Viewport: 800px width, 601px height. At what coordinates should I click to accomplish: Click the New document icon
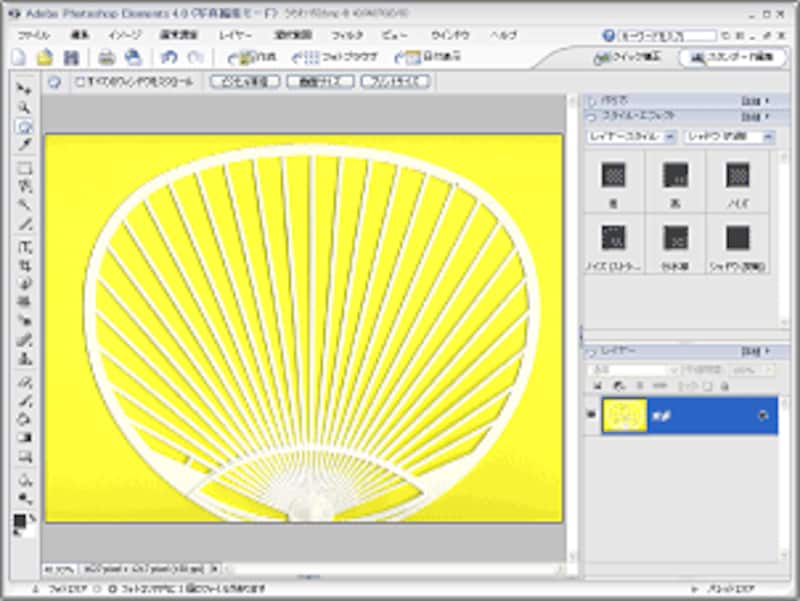click(18, 57)
